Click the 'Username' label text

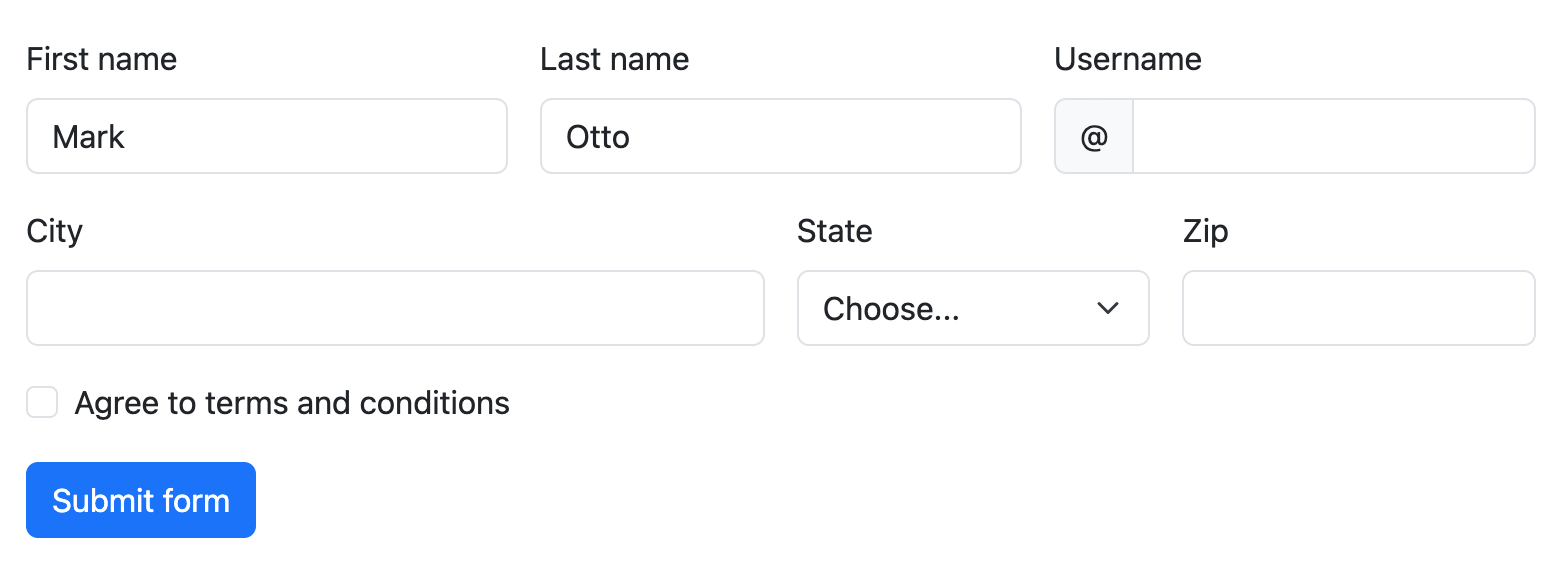click(x=1128, y=60)
